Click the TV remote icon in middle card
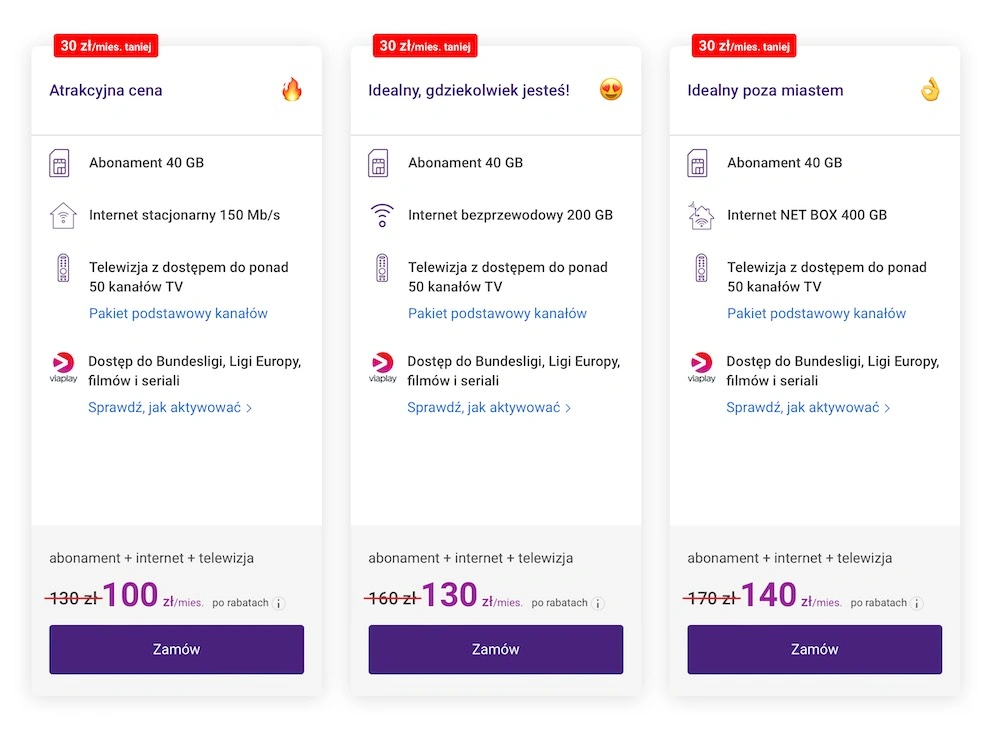The height and width of the screenshot is (733, 1000). [382, 268]
